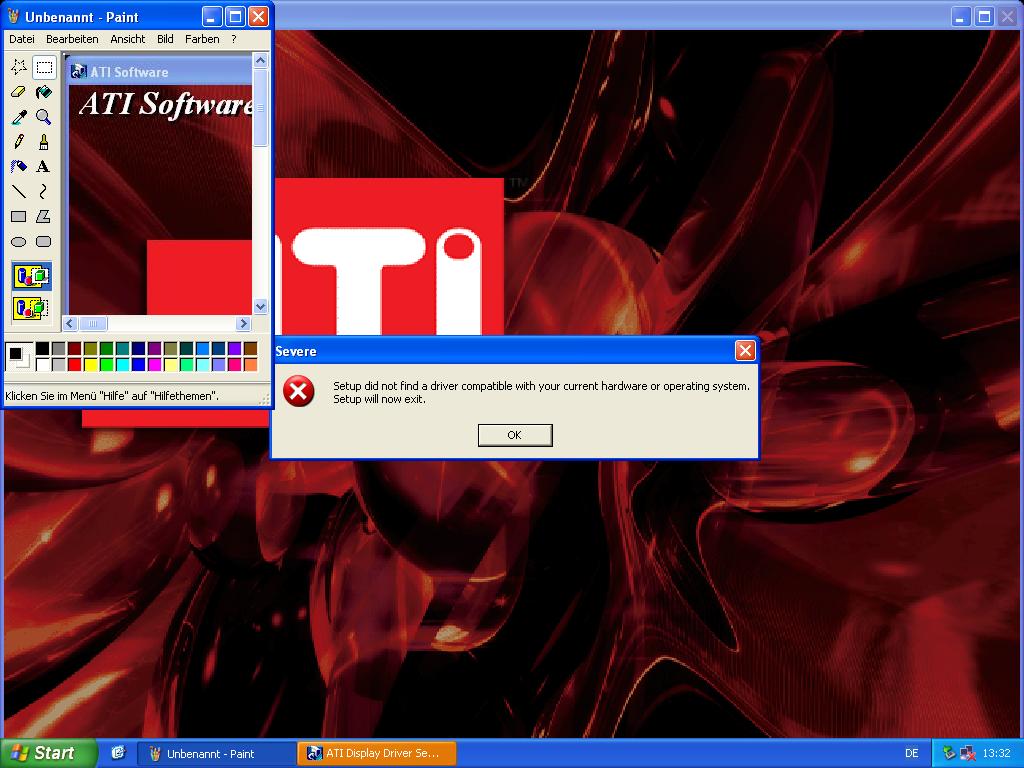Image resolution: width=1024 pixels, height=768 pixels.
Task: Open the Bearbeiten menu
Action: tap(72, 39)
